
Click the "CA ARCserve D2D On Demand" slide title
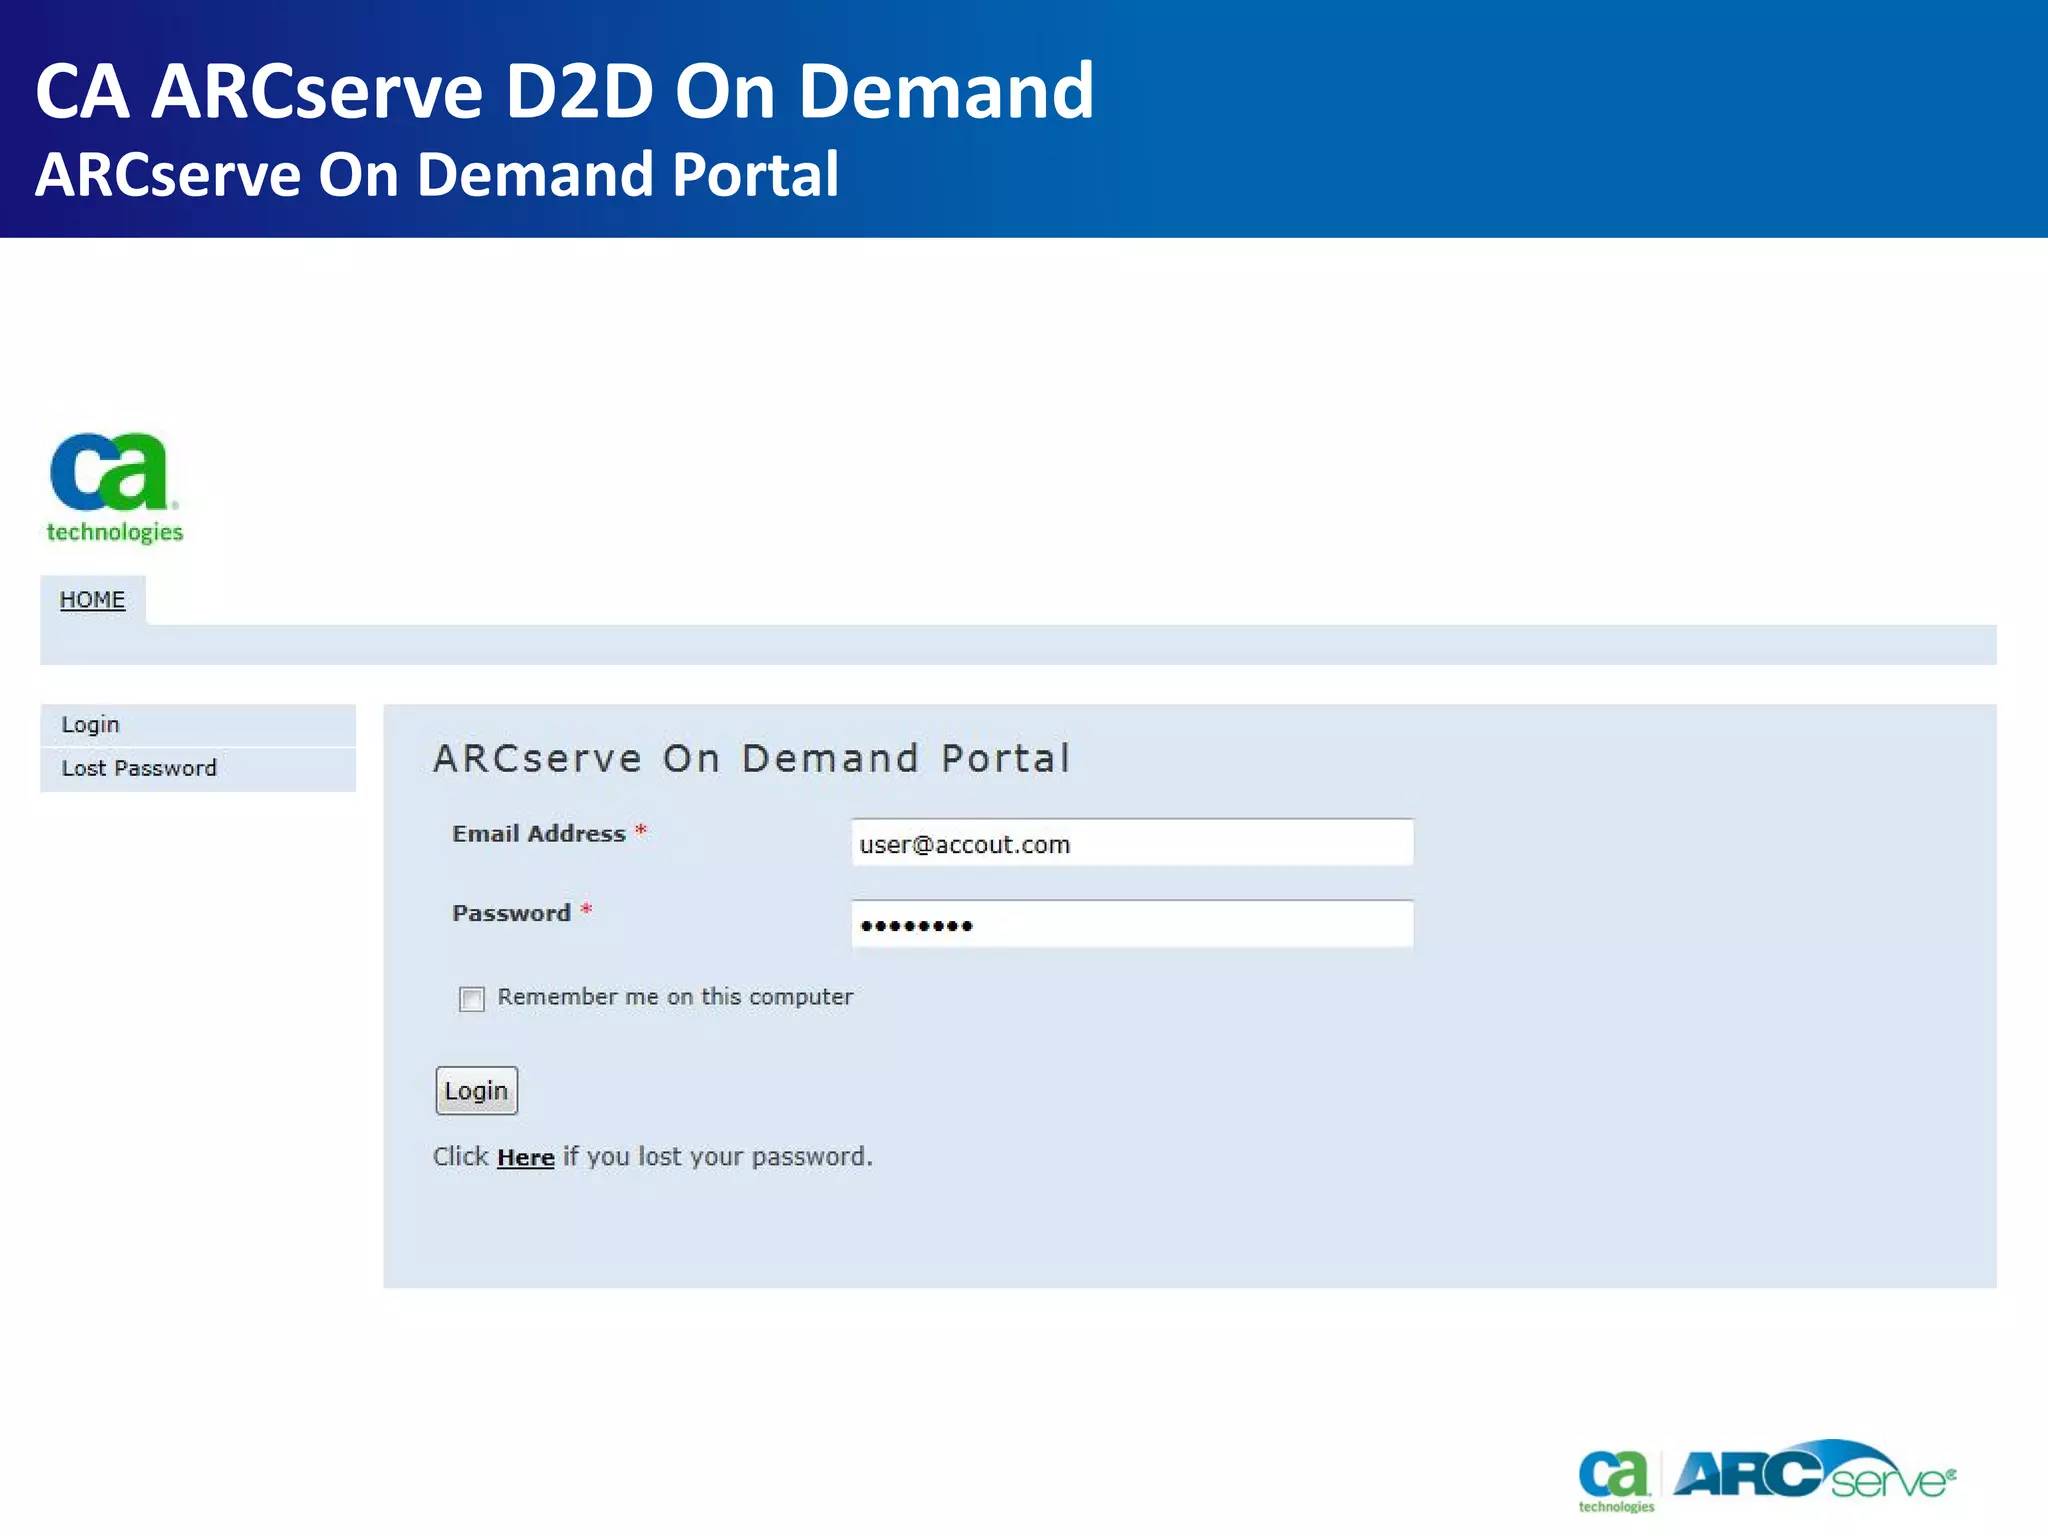tap(565, 91)
